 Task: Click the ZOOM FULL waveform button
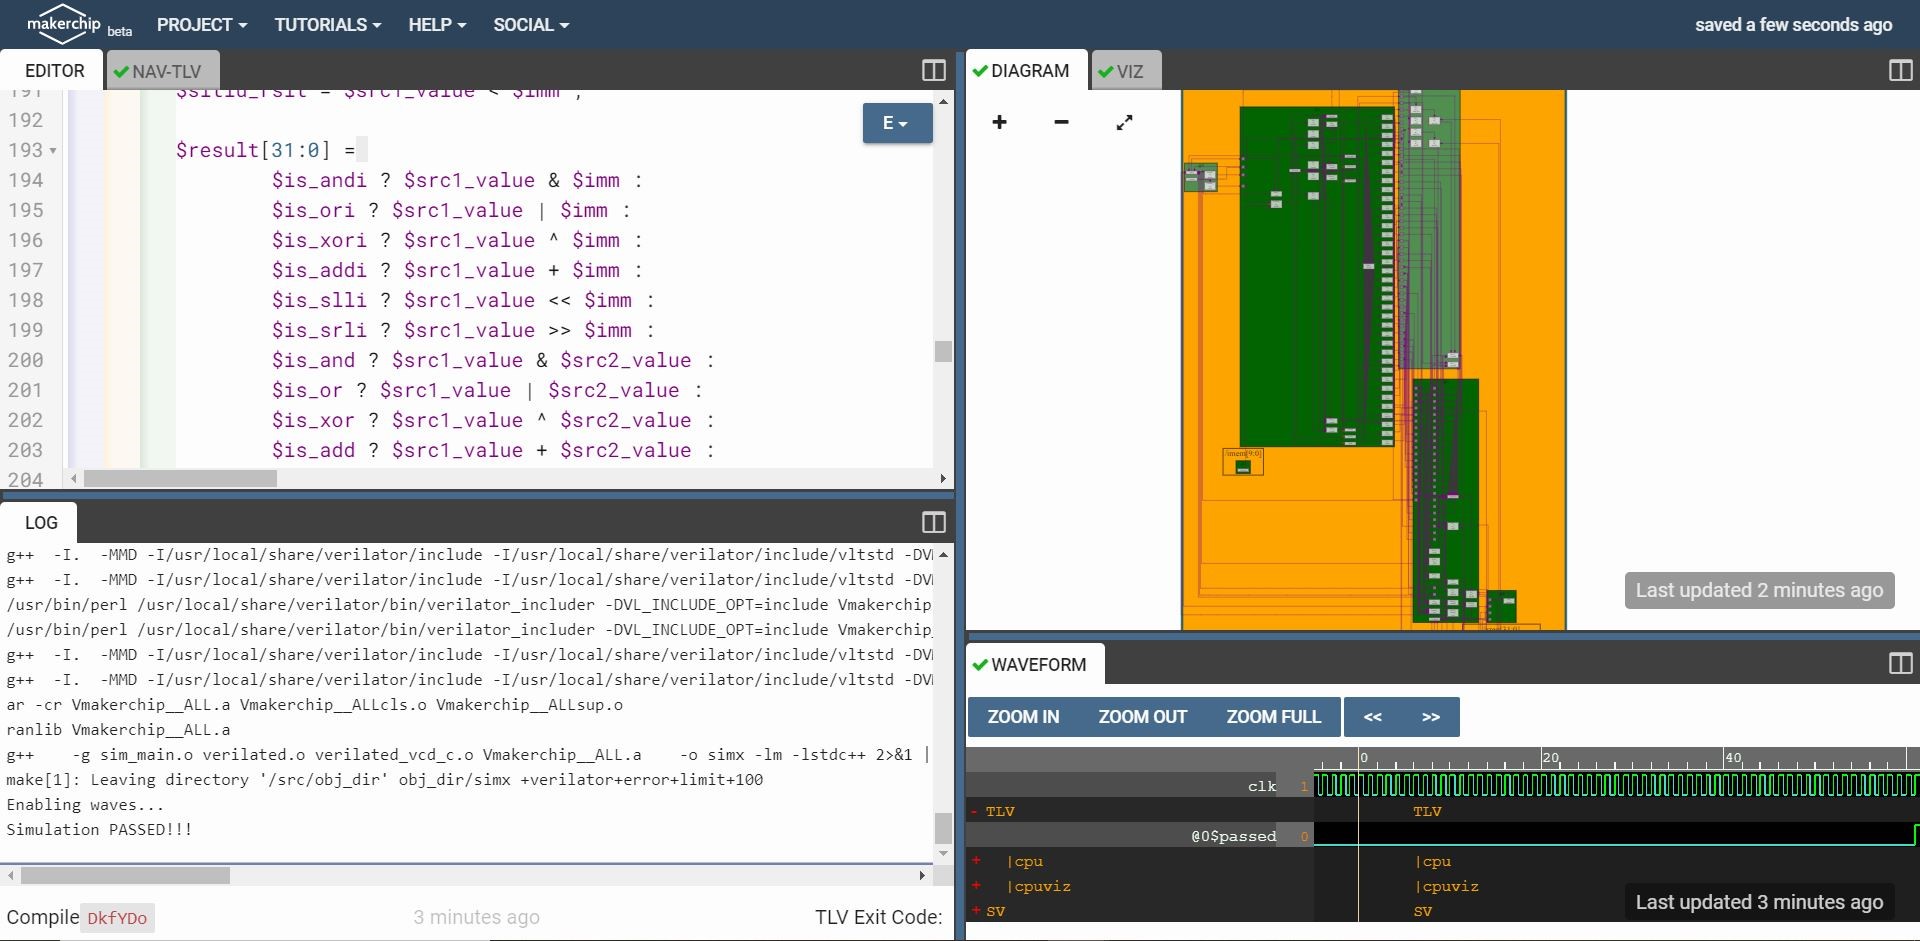[x=1272, y=716]
